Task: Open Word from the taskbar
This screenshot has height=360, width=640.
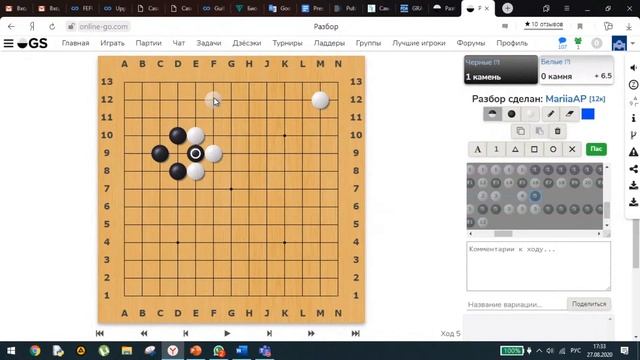Action: [x=242, y=351]
